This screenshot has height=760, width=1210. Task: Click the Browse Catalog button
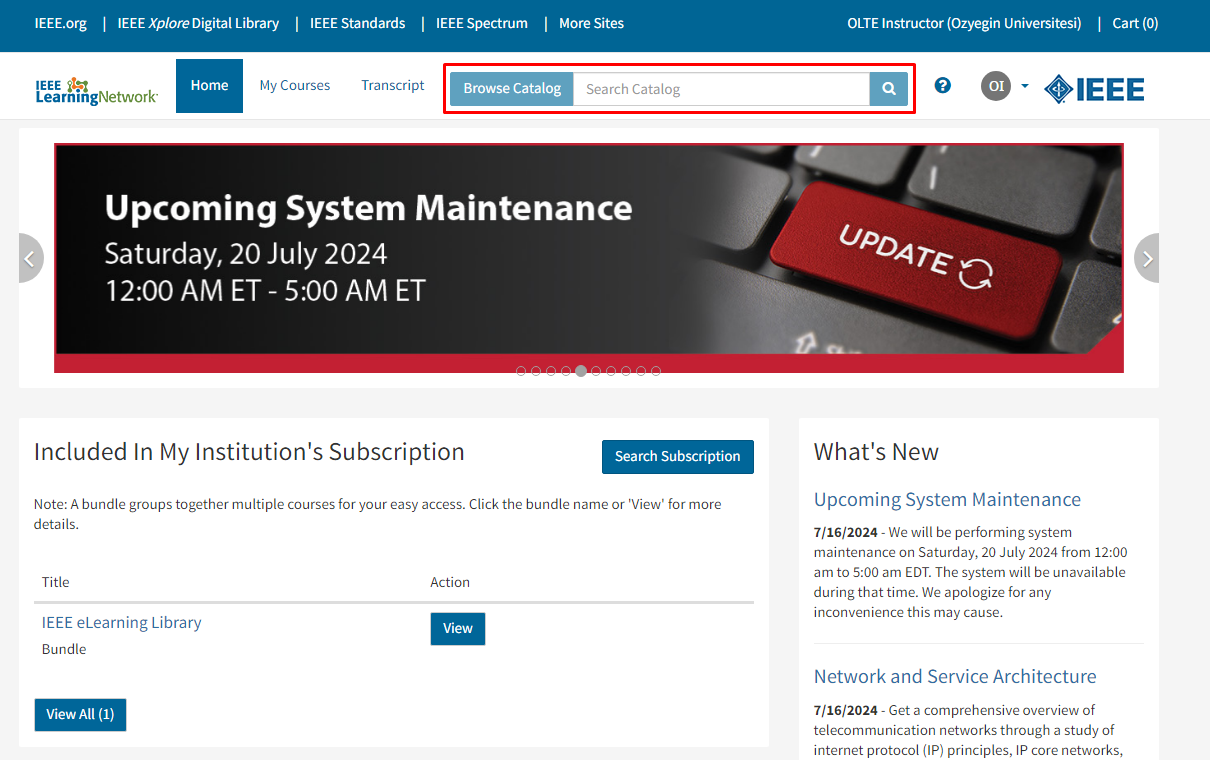[512, 89]
